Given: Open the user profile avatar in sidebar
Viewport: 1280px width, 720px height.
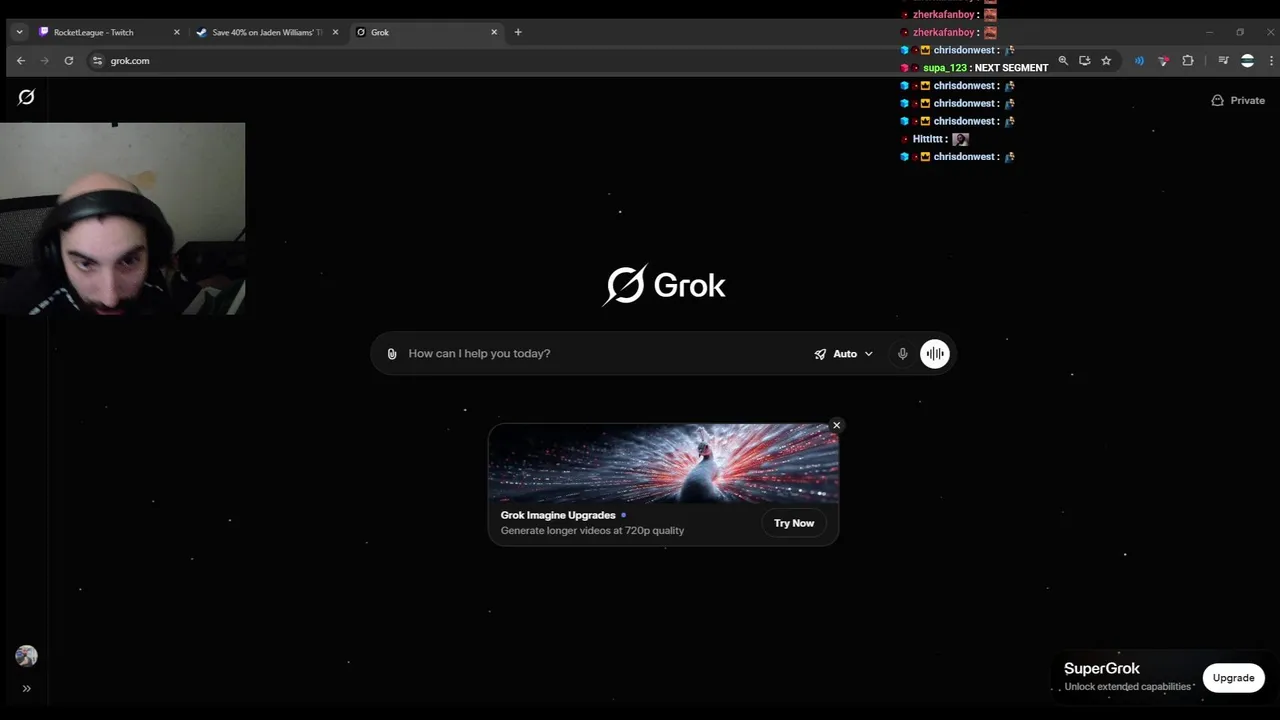Looking at the screenshot, I should tap(26, 656).
